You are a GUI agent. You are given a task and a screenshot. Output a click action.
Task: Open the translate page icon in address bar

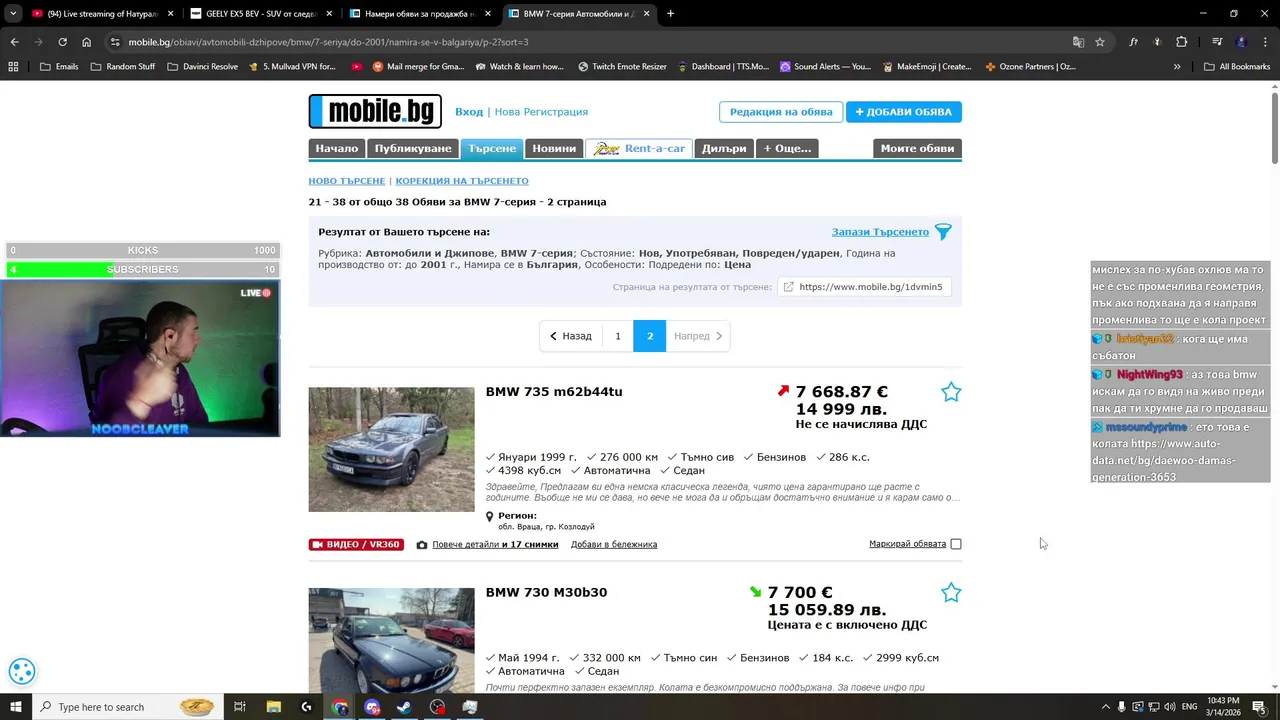point(1078,42)
